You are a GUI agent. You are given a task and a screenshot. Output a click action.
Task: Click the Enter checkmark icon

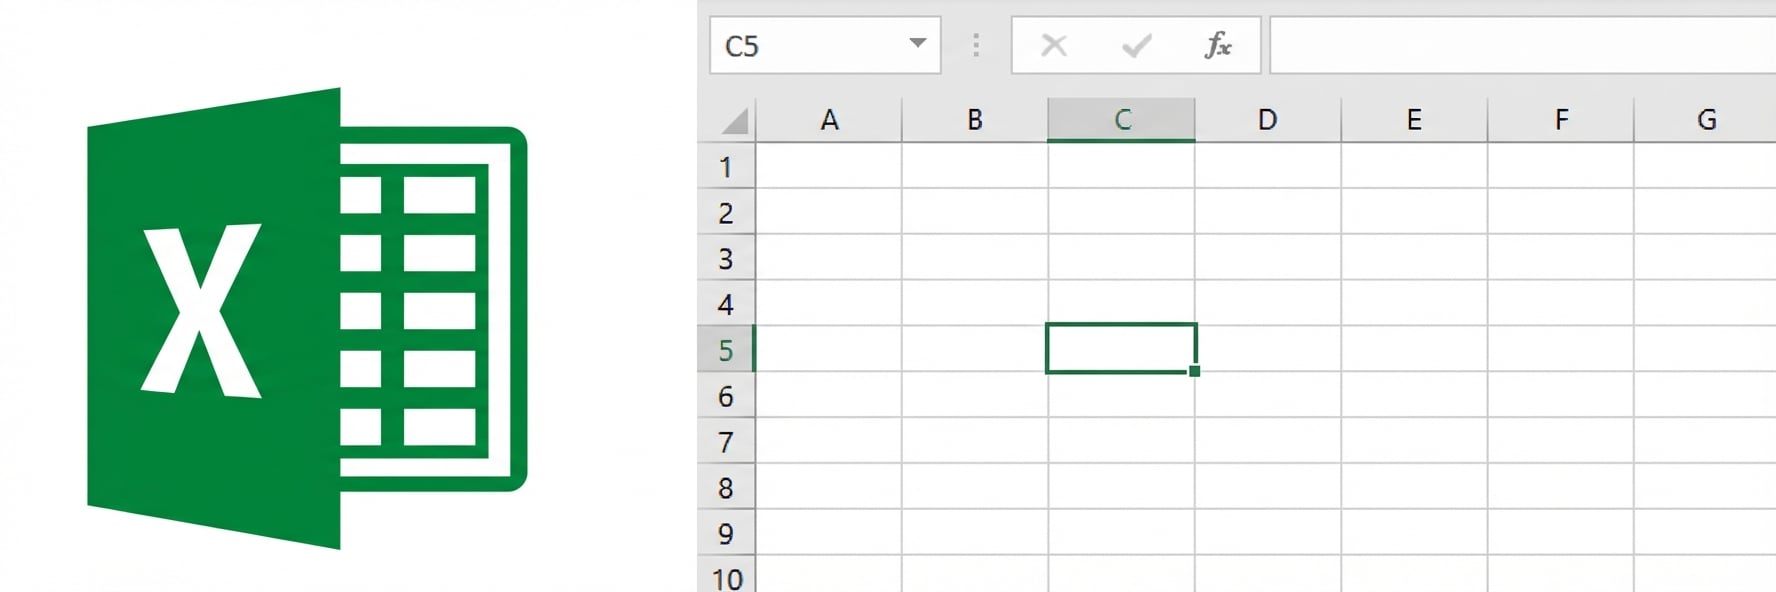1135,44
